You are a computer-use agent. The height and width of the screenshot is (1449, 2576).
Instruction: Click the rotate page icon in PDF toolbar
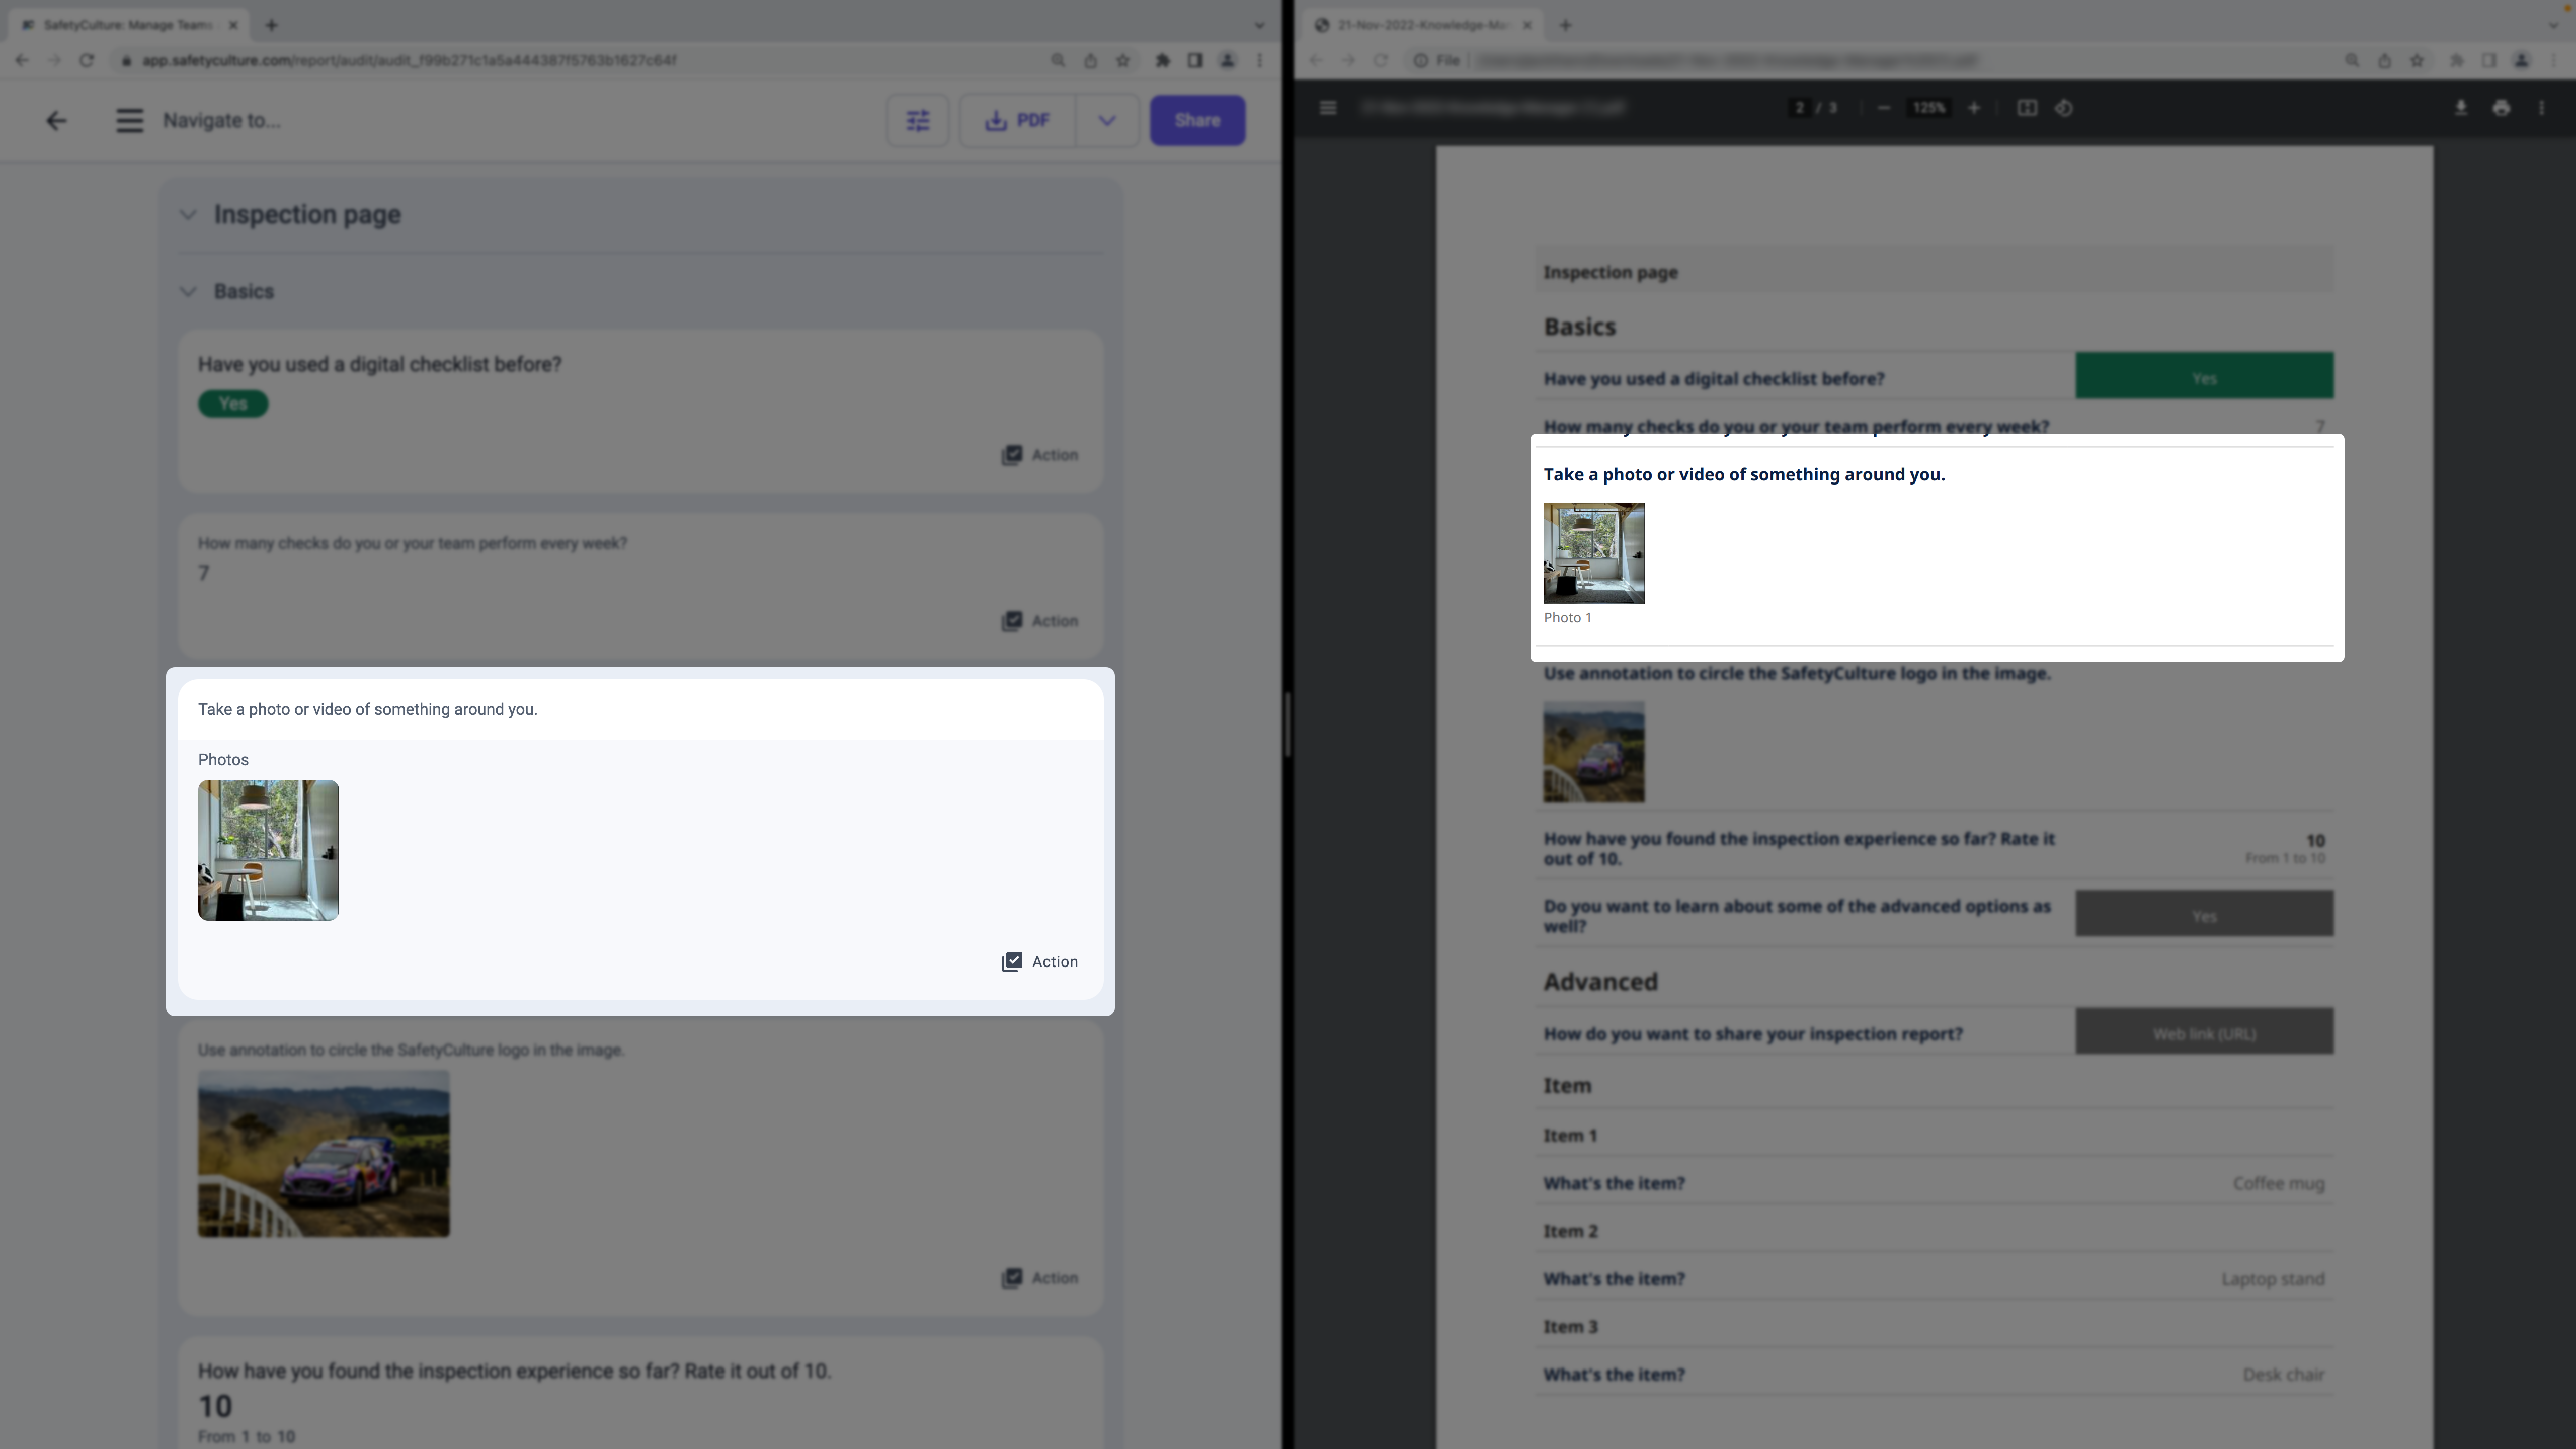coord(2064,108)
